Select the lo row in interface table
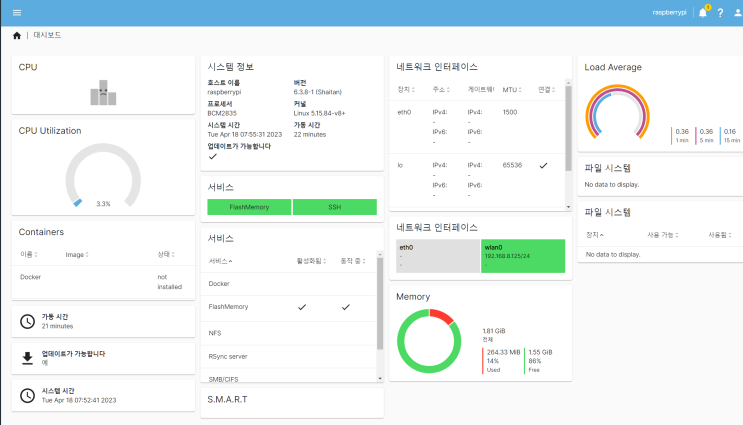This screenshot has height=425, width=743. click(x=477, y=180)
